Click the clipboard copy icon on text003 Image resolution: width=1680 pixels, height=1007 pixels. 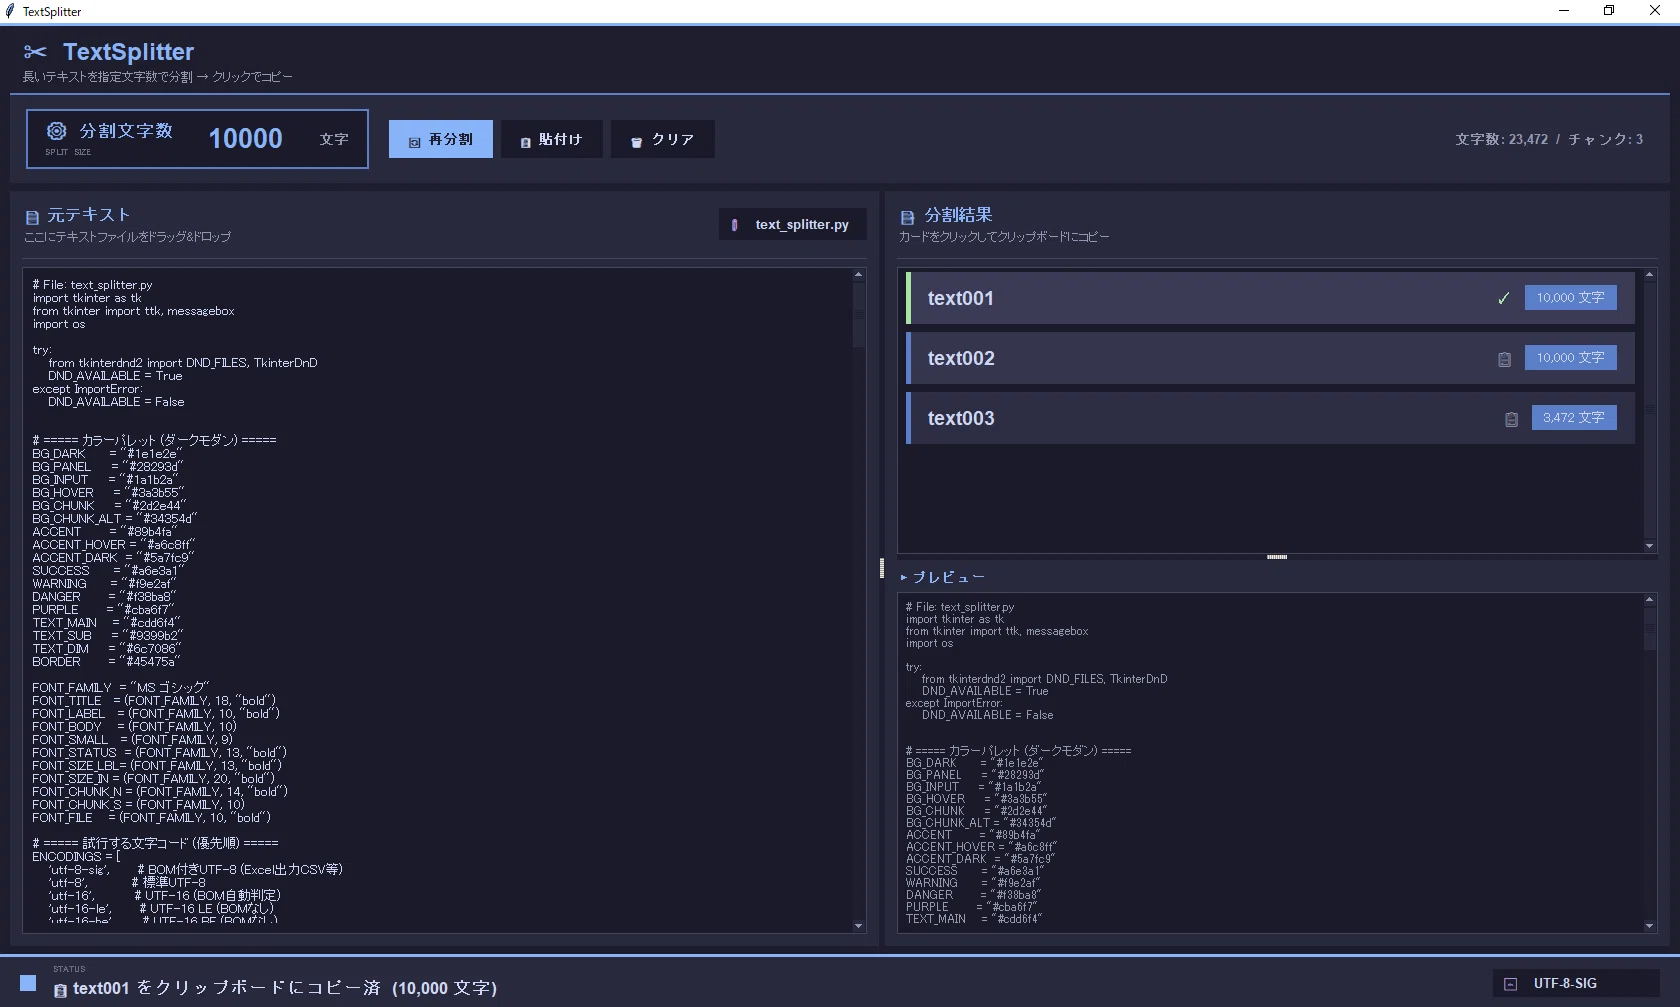(1511, 419)
